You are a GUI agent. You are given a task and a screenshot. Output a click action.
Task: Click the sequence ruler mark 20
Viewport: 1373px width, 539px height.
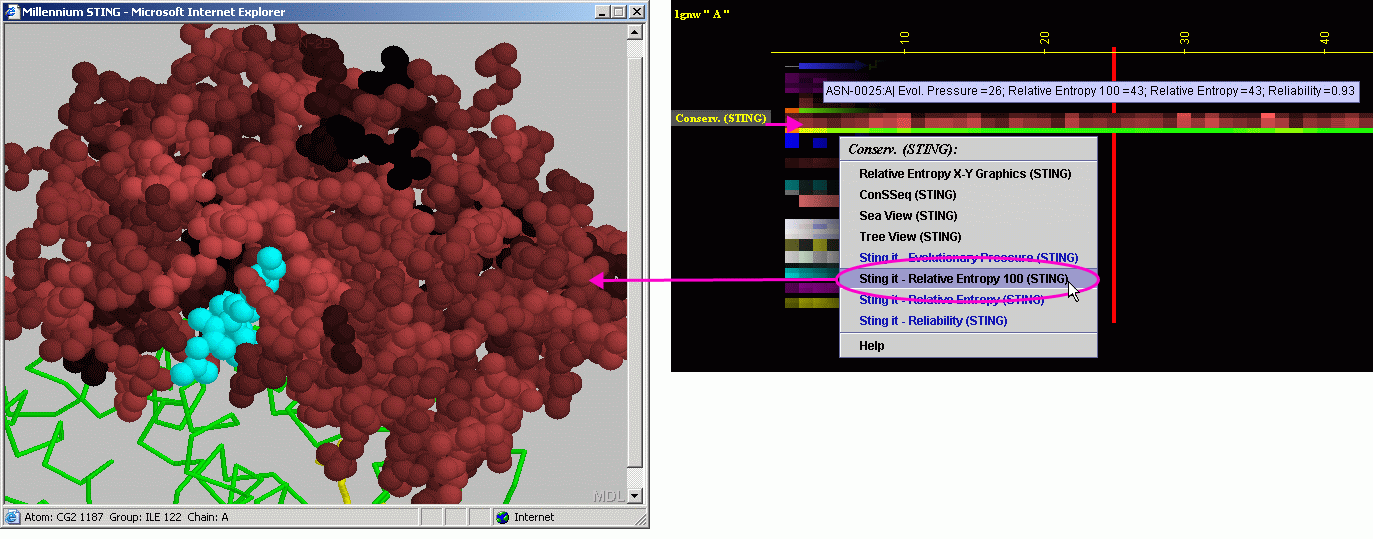point(1044,37)
